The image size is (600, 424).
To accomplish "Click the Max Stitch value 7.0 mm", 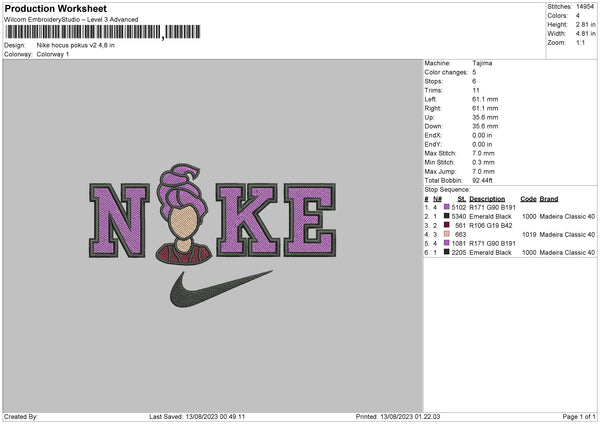I will 483,153.
